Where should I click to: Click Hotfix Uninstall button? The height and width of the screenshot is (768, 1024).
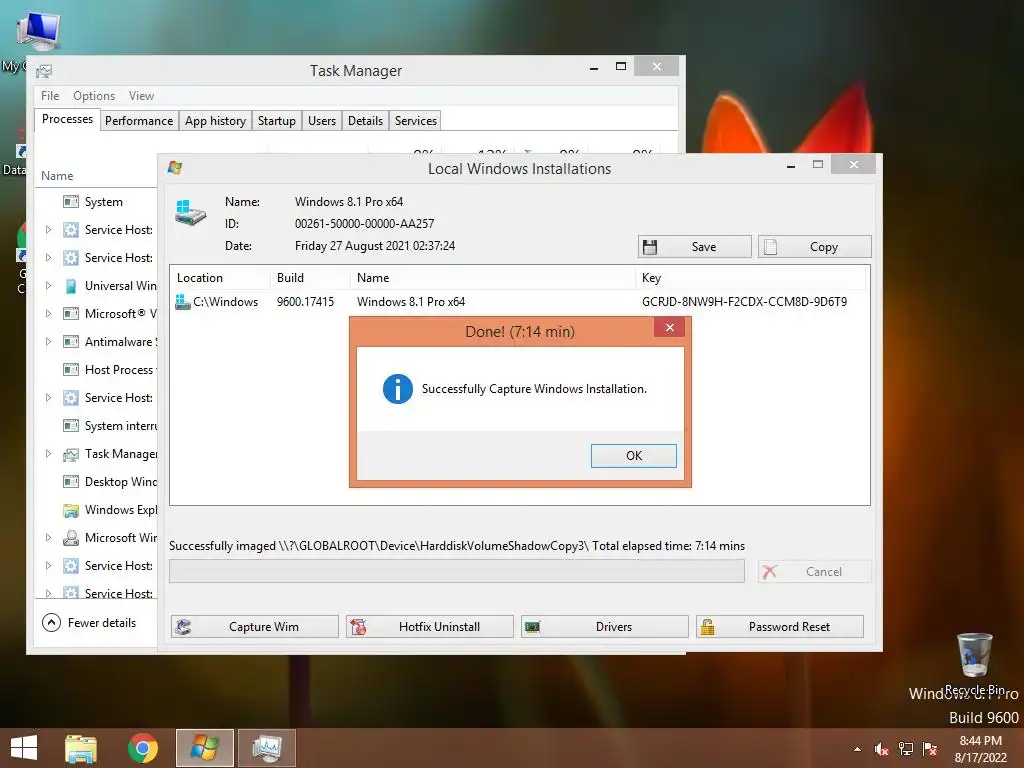[430, 626]
